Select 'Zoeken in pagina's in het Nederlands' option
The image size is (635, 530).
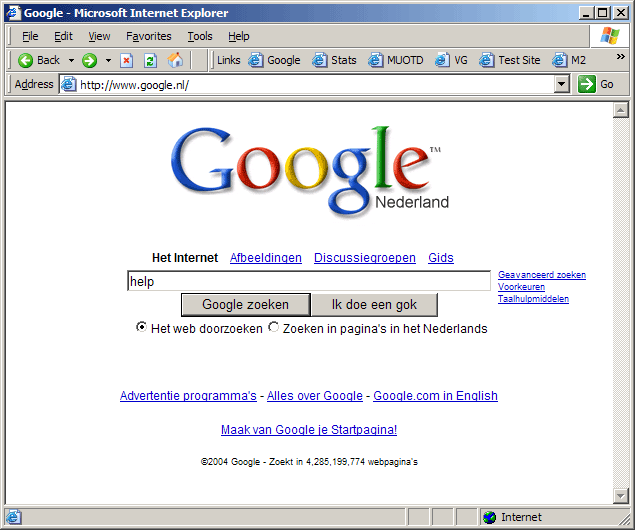click(x=274, y=328)
